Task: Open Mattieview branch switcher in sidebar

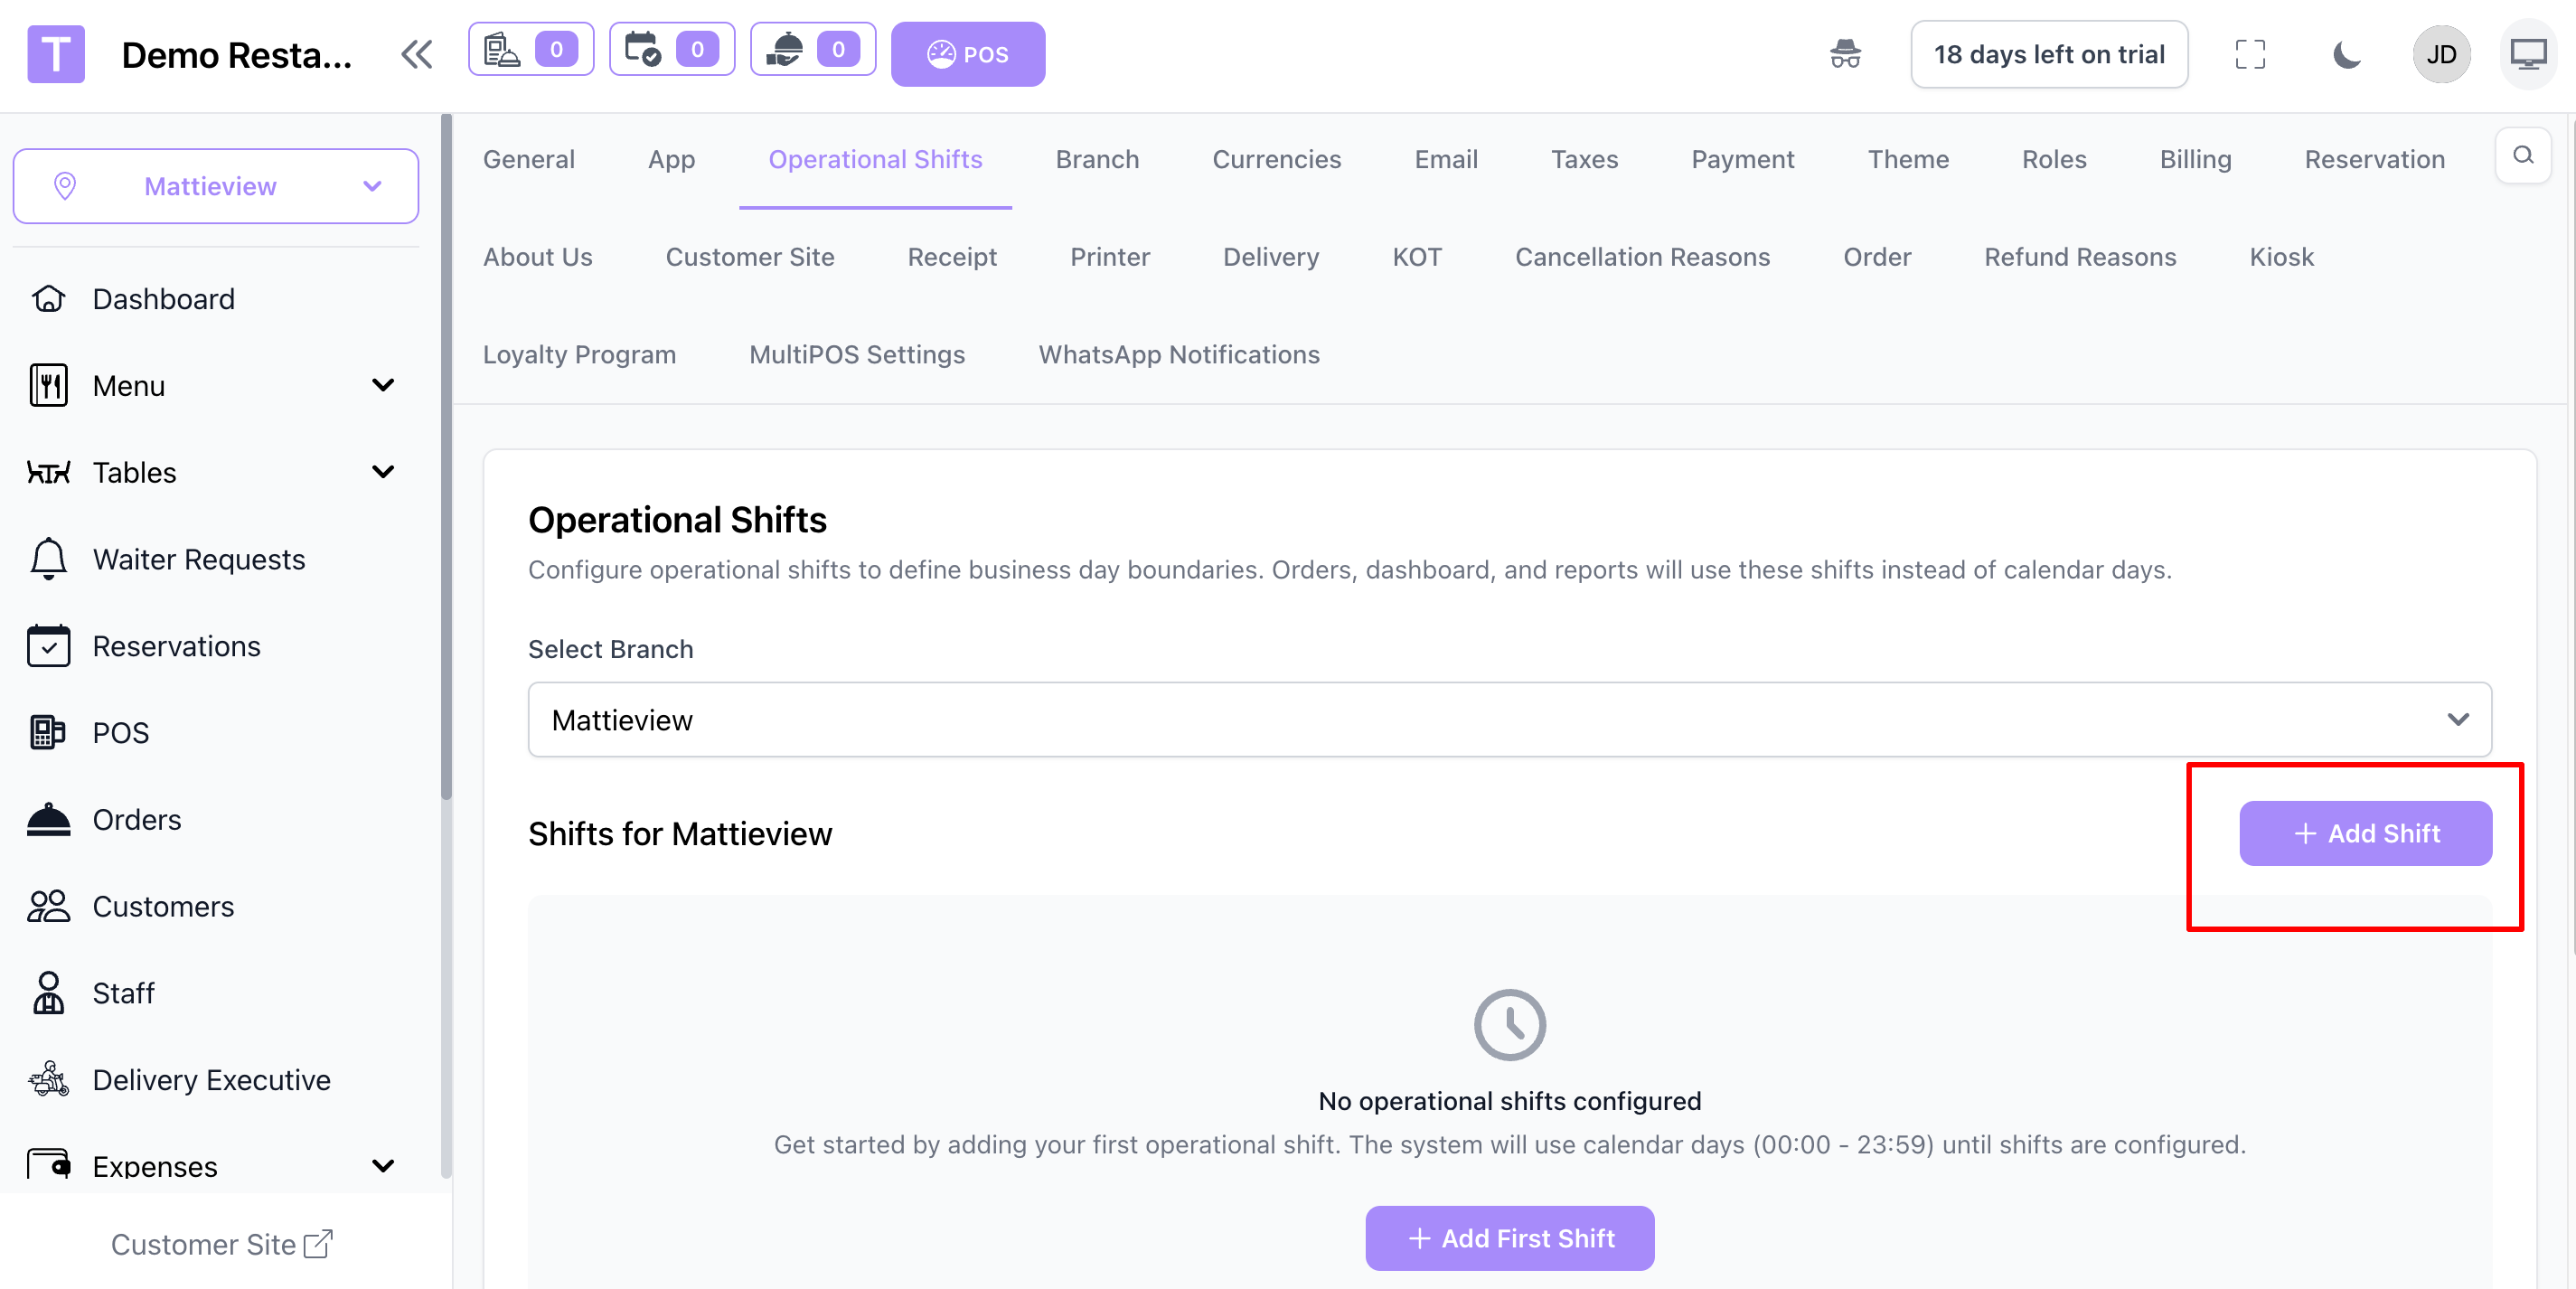Action: click(215, 186)
